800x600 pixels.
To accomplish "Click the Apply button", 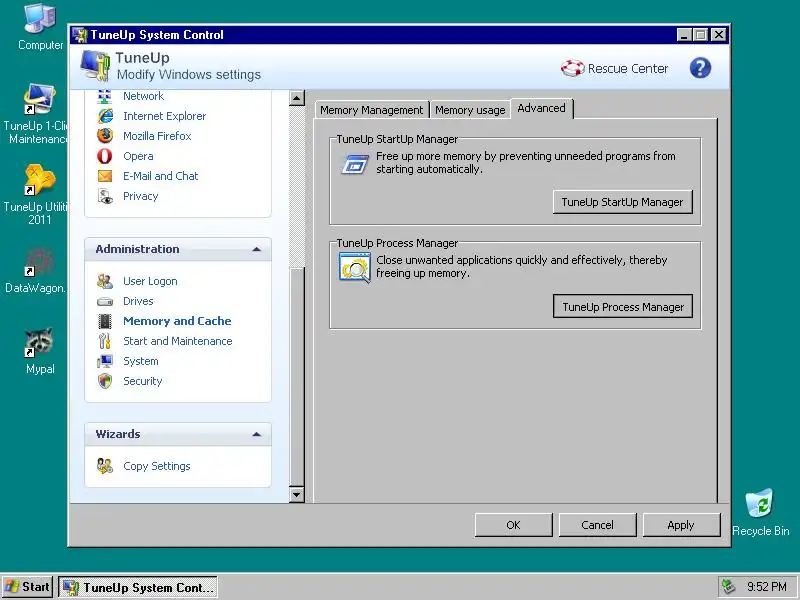I will (x=681, y=525).
